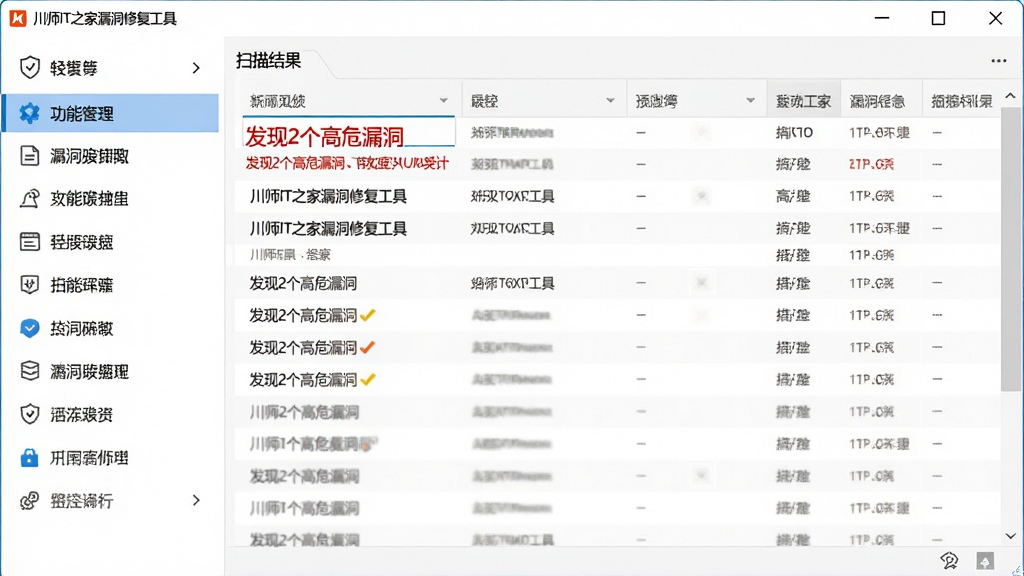
Task: Click the gray square upload icon at bottom
Action: (985, 560)
